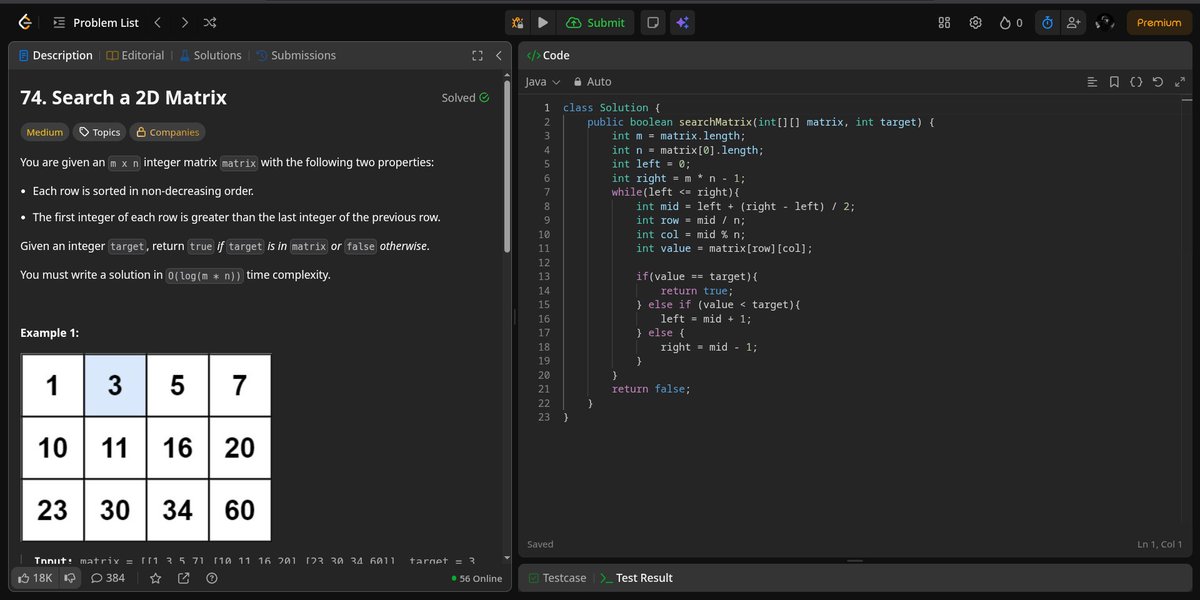The width and height of the screenshot is (1200, 600).
Task: Click the 'Ln 1, Col 1' status text
Action: [1159, 544]
